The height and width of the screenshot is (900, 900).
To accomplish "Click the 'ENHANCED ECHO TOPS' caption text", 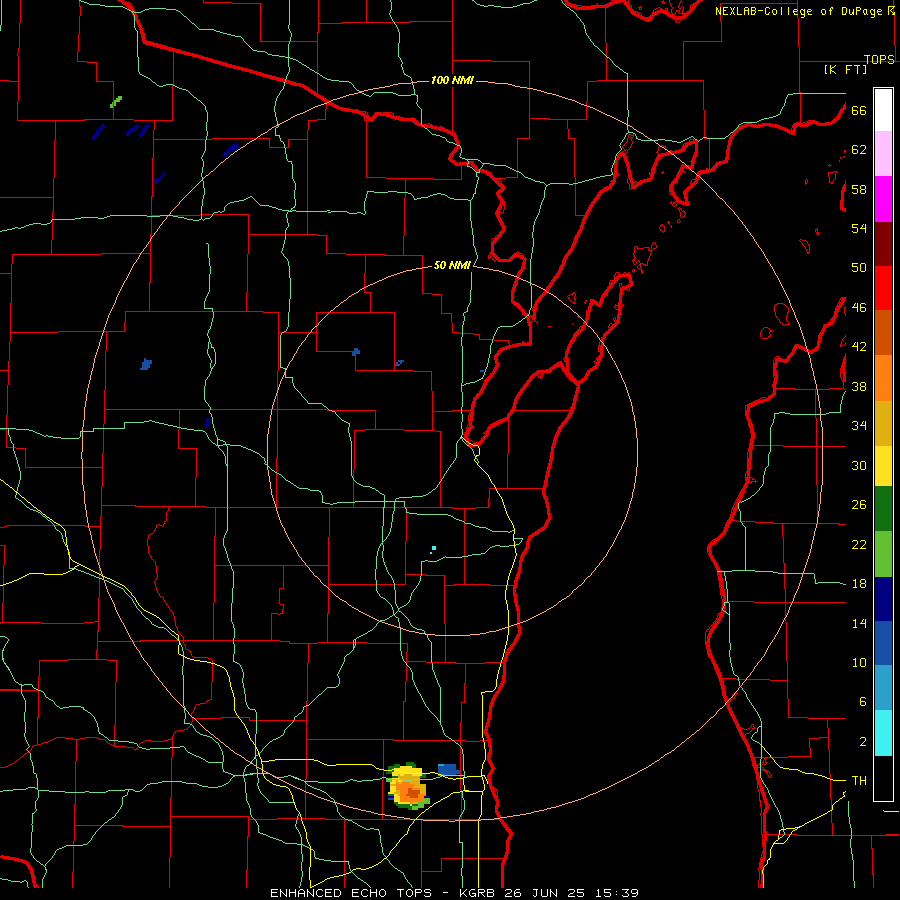I will [x=351, y=893].
